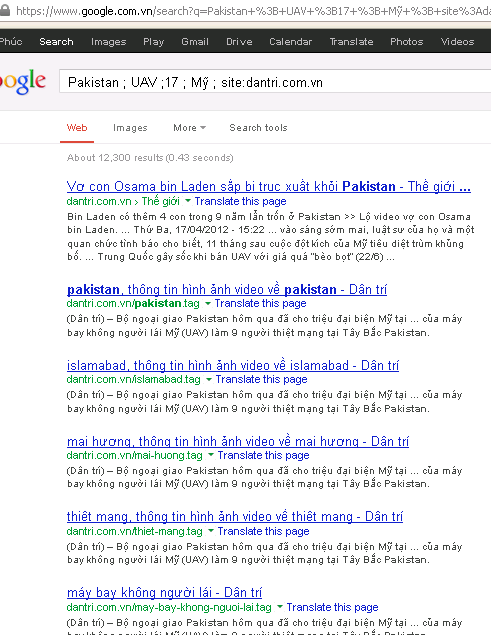Image resolution: width=491 pixels, height=635 pixels.
Task: Click the Google logo
Action: [x=23, y=82]
